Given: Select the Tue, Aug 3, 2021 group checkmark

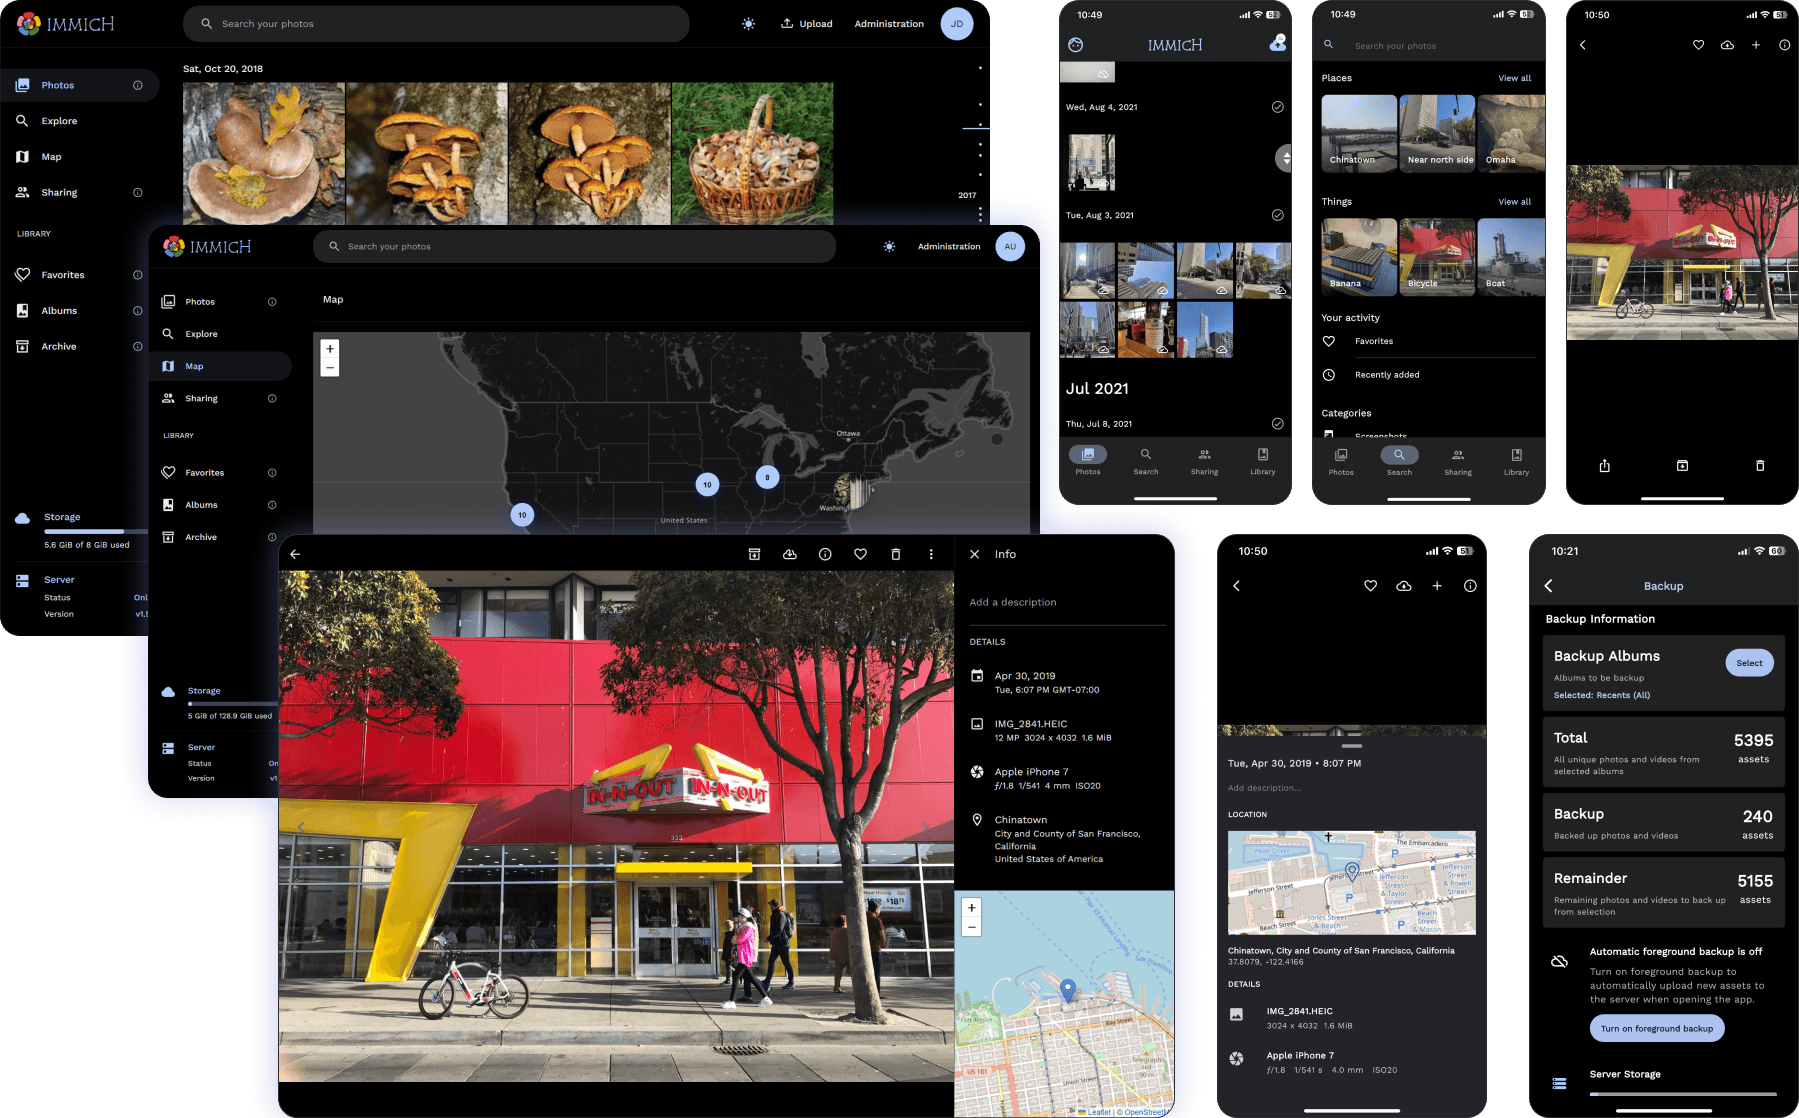Looking at the screenshot, I should pyautogui.click(x=1276, y=214).
